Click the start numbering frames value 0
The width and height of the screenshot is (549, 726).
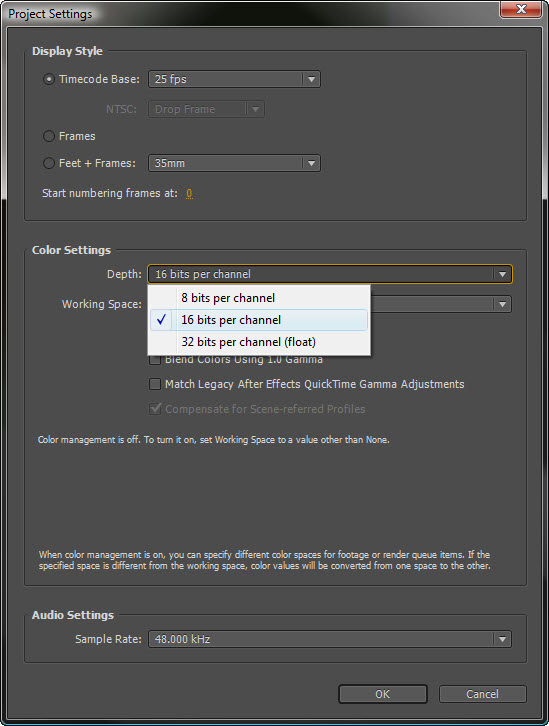click(x=189, y=194)
